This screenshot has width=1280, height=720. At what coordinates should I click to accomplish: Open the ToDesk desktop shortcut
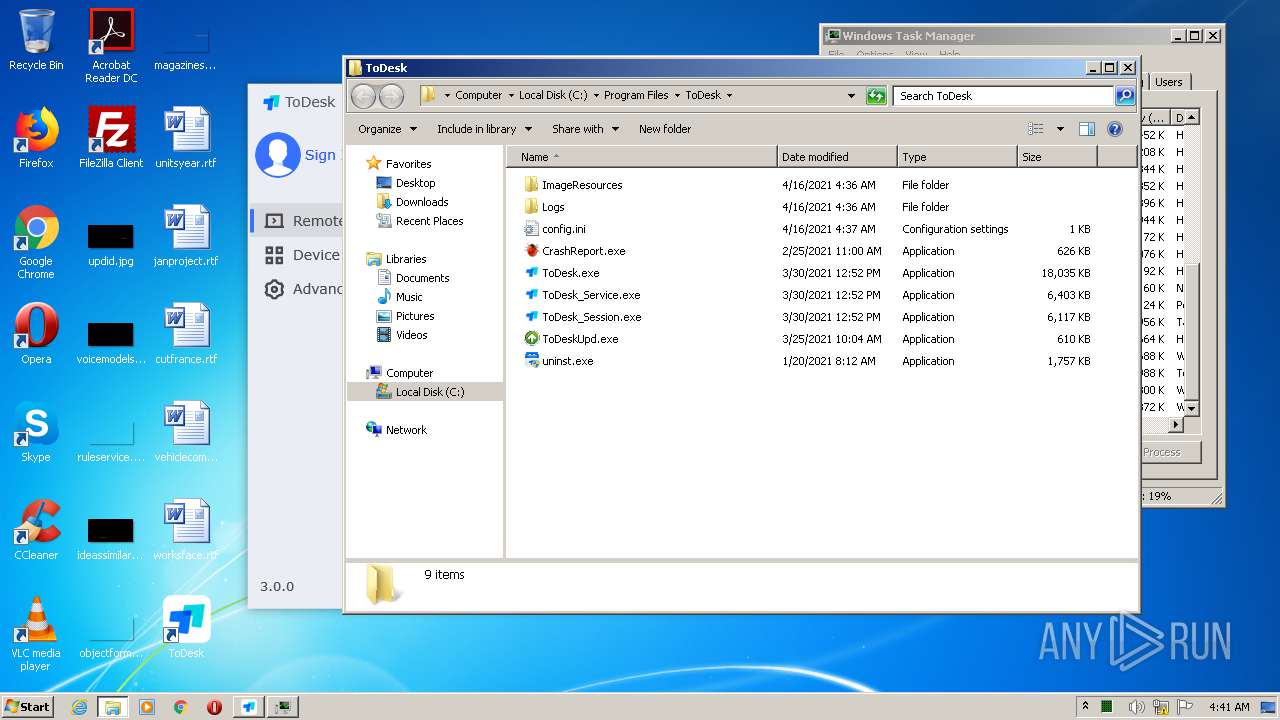[x=186, y=628]
